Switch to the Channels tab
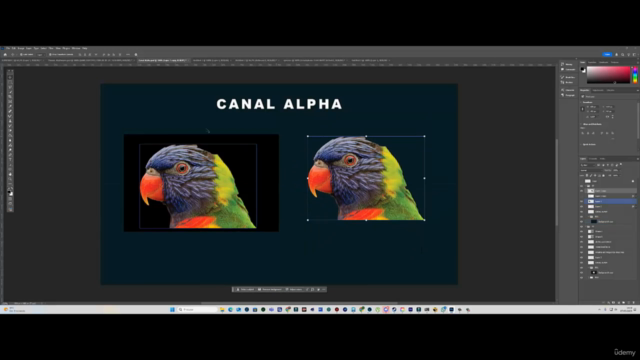 coord(593,158)
